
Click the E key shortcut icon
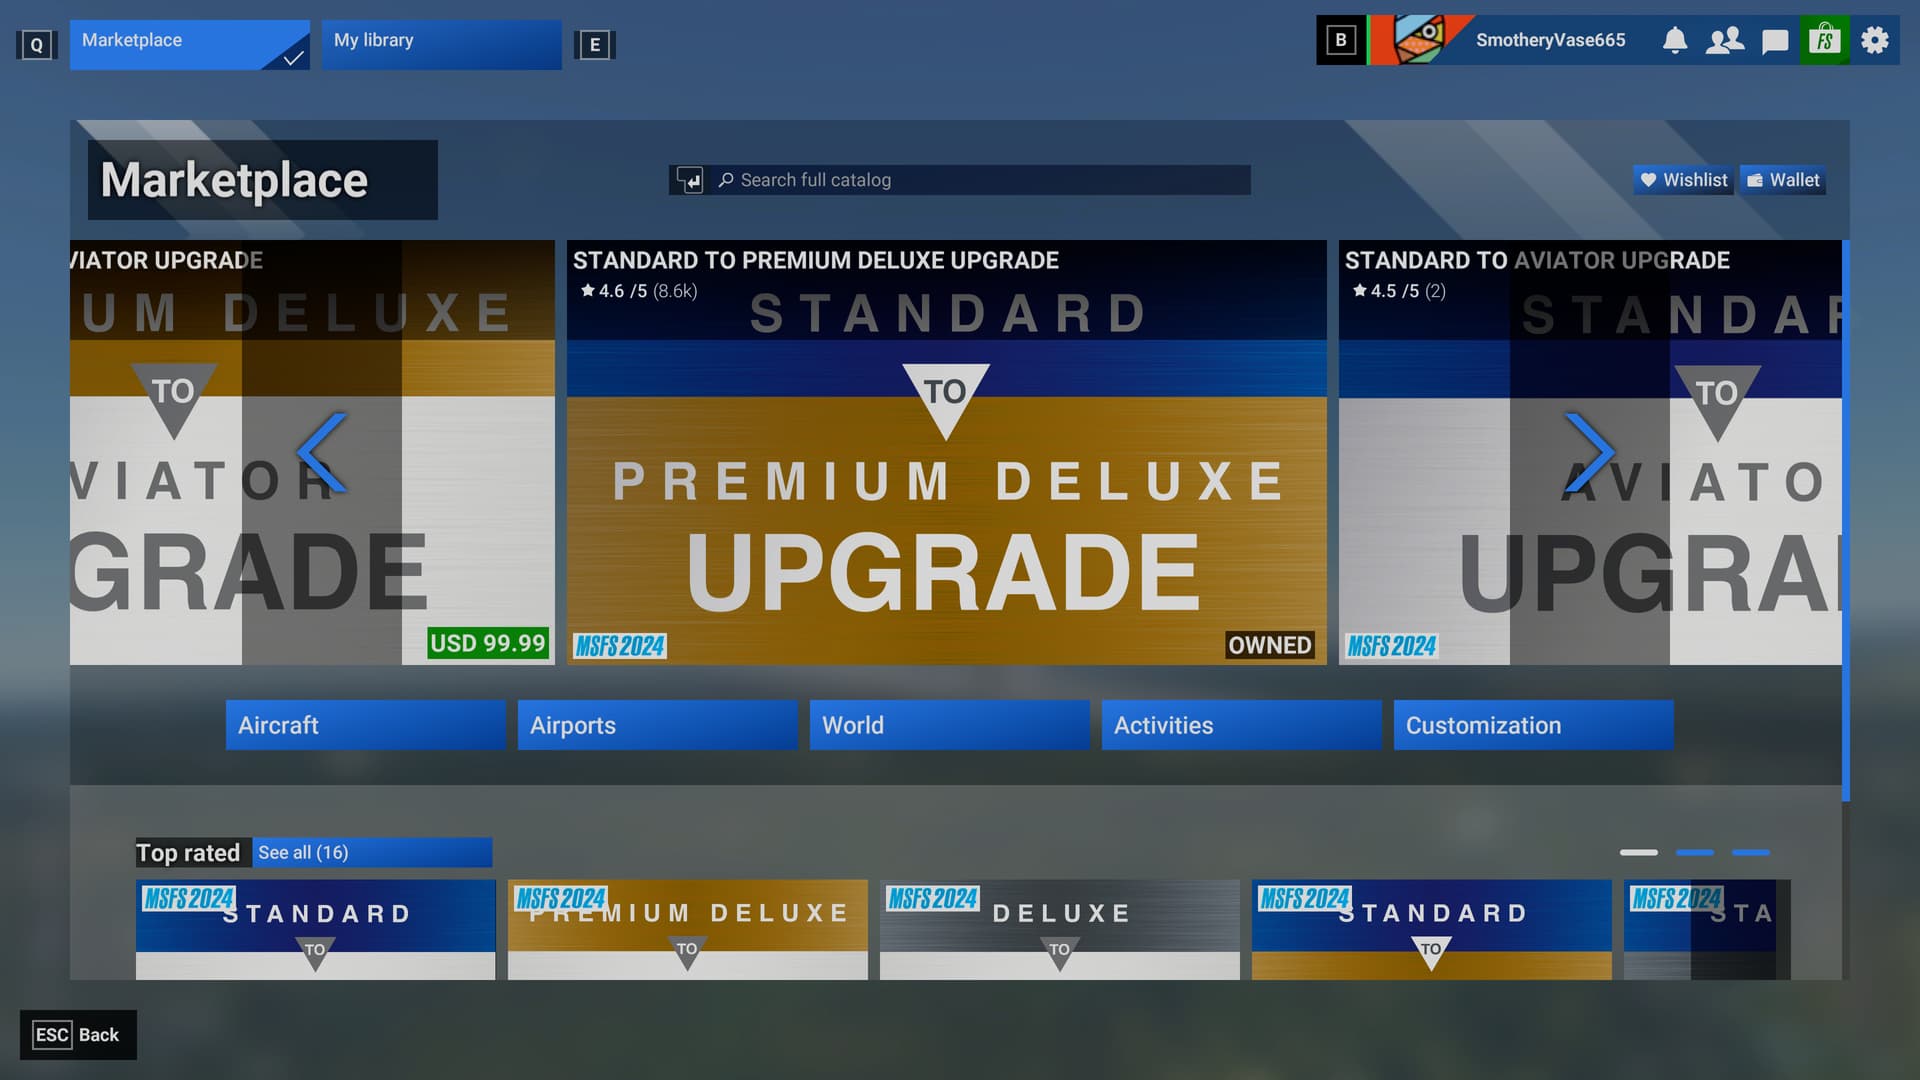pos(595,45)
